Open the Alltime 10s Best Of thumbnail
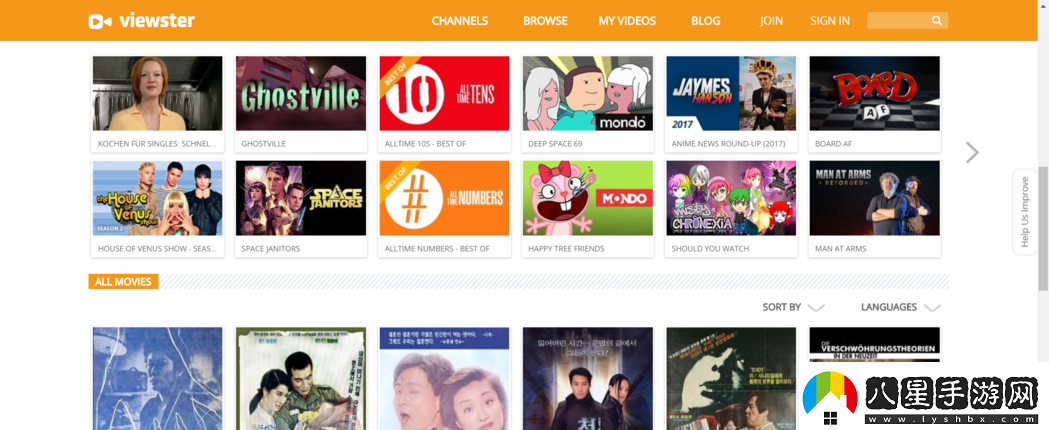Image resolution: width=1049 pixels, height=430 pixels. click(x=444, y=94)
